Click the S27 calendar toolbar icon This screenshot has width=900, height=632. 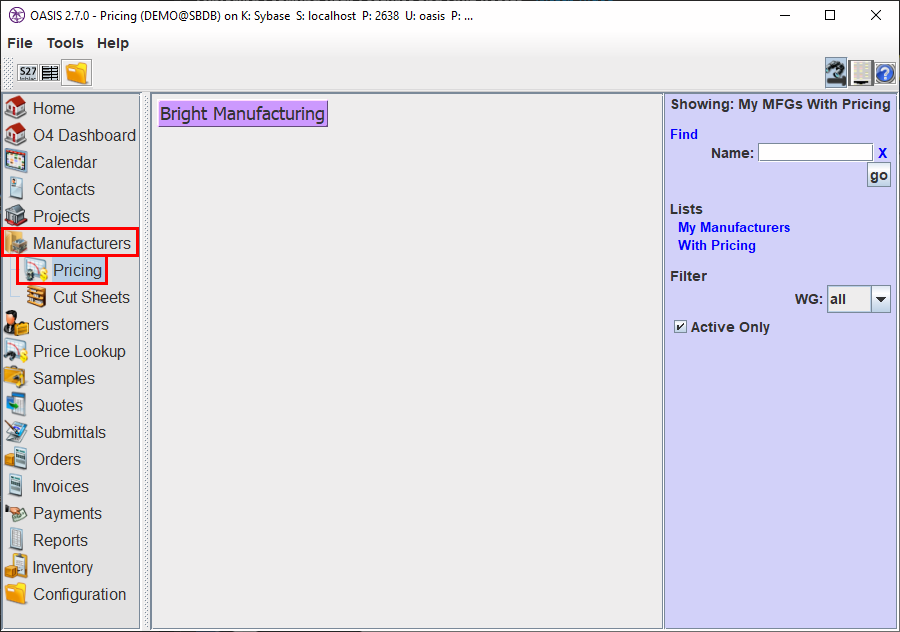click(28, 73)
